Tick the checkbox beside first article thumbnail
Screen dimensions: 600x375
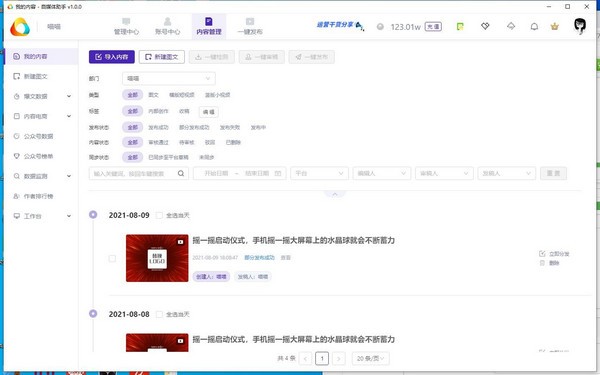click(x=112, y=258)
